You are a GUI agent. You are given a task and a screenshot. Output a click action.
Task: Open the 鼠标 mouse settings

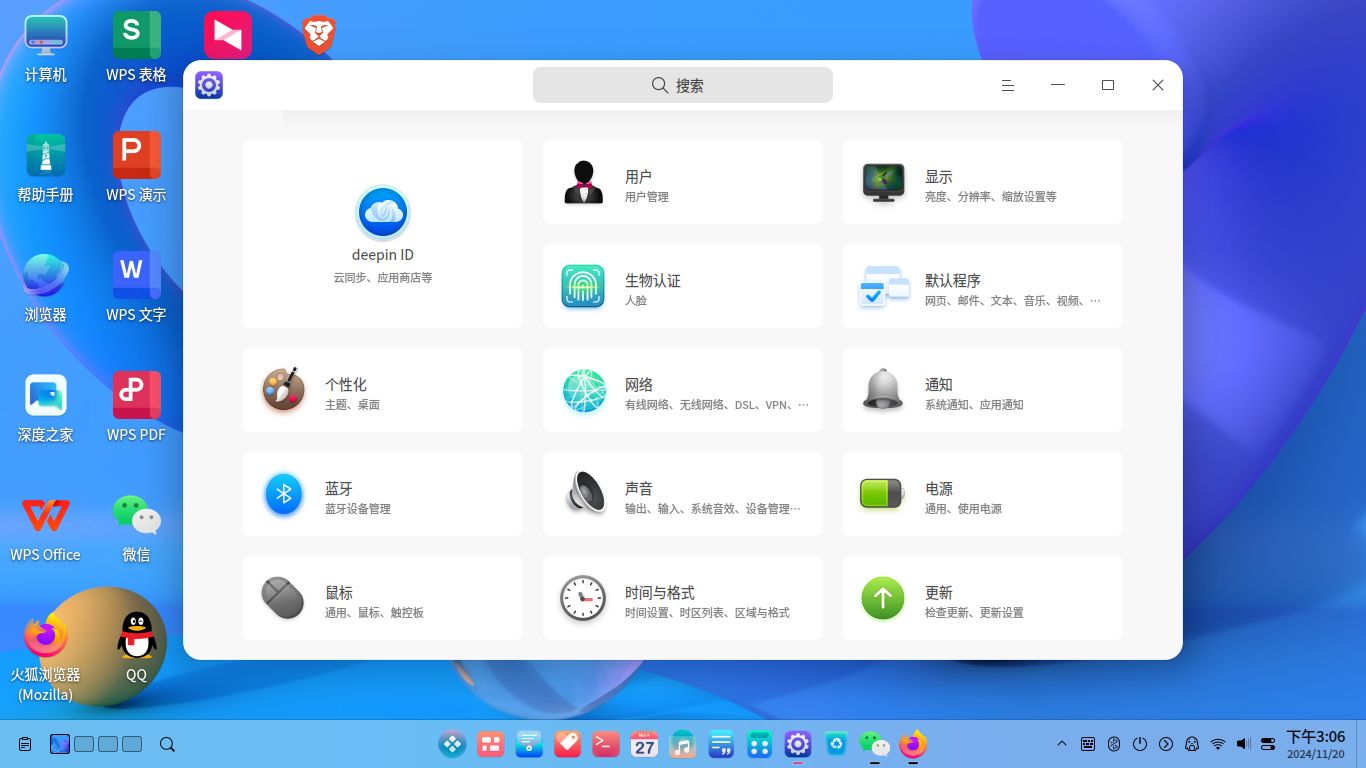tap(382, 598)
